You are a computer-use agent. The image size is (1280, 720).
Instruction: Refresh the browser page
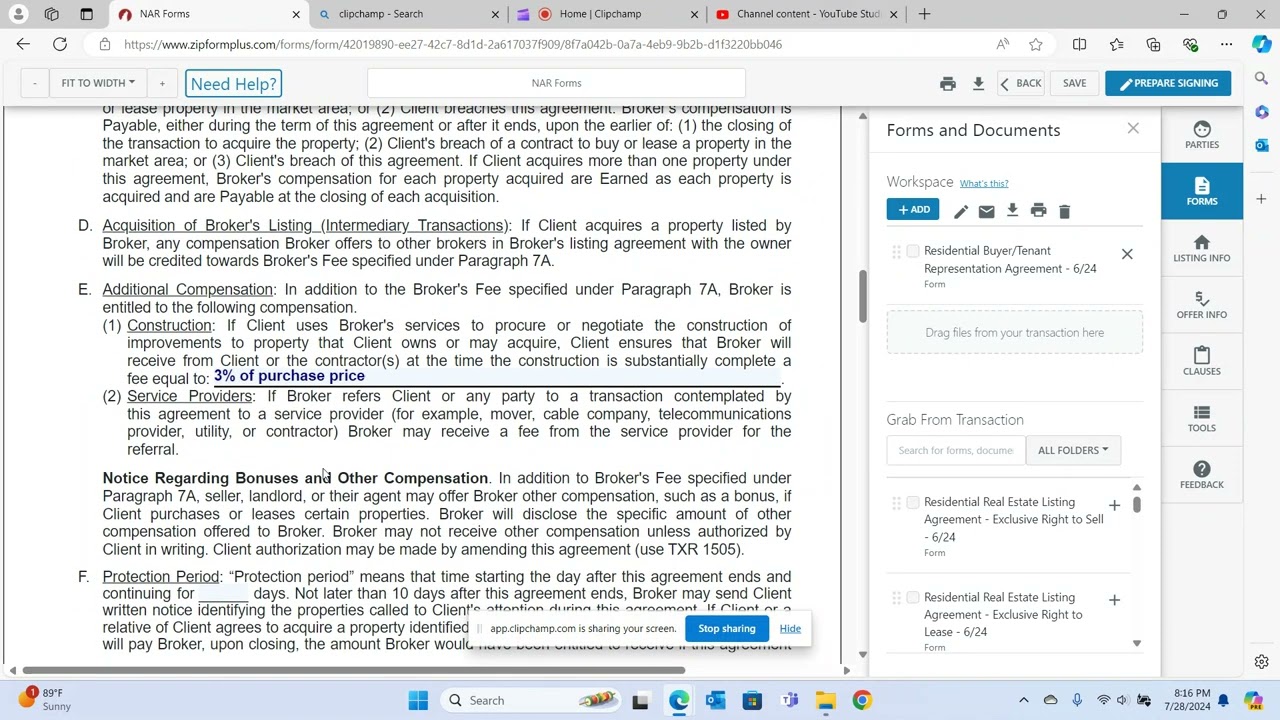(60, 44)
